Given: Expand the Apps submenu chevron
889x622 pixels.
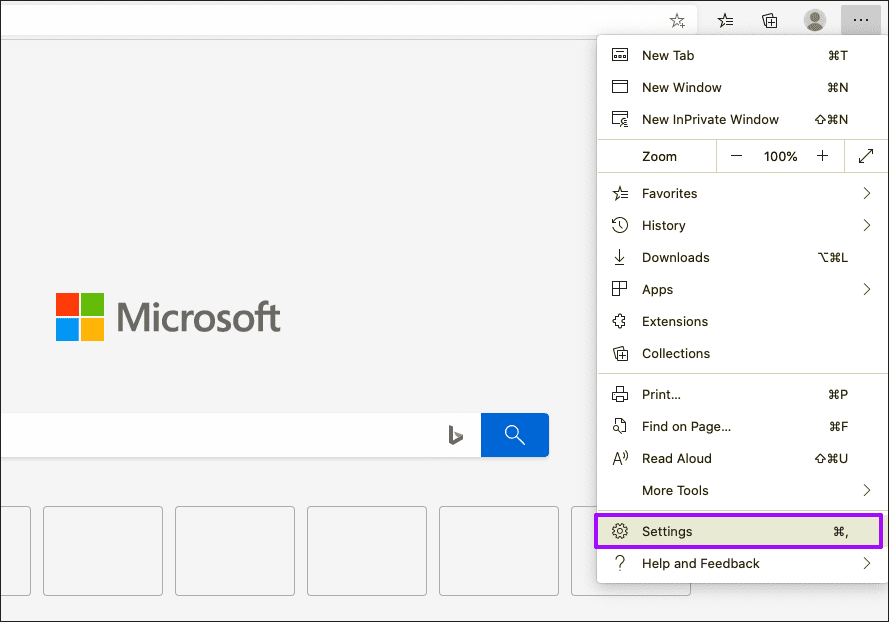Looking at the screenshot, I should click(x=866, y=289).
